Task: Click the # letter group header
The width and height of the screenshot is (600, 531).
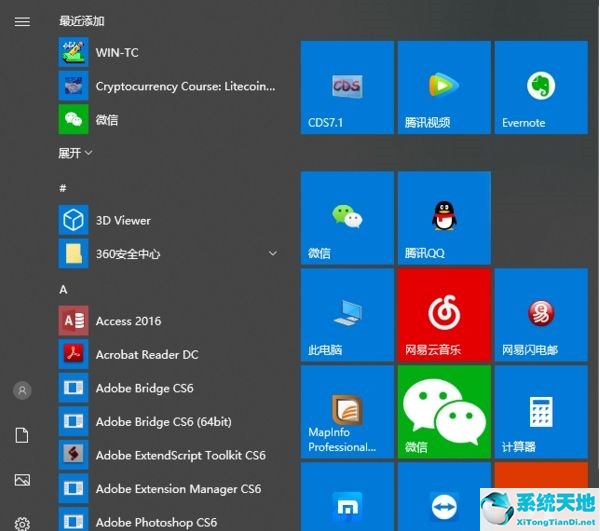Action: 63,188
